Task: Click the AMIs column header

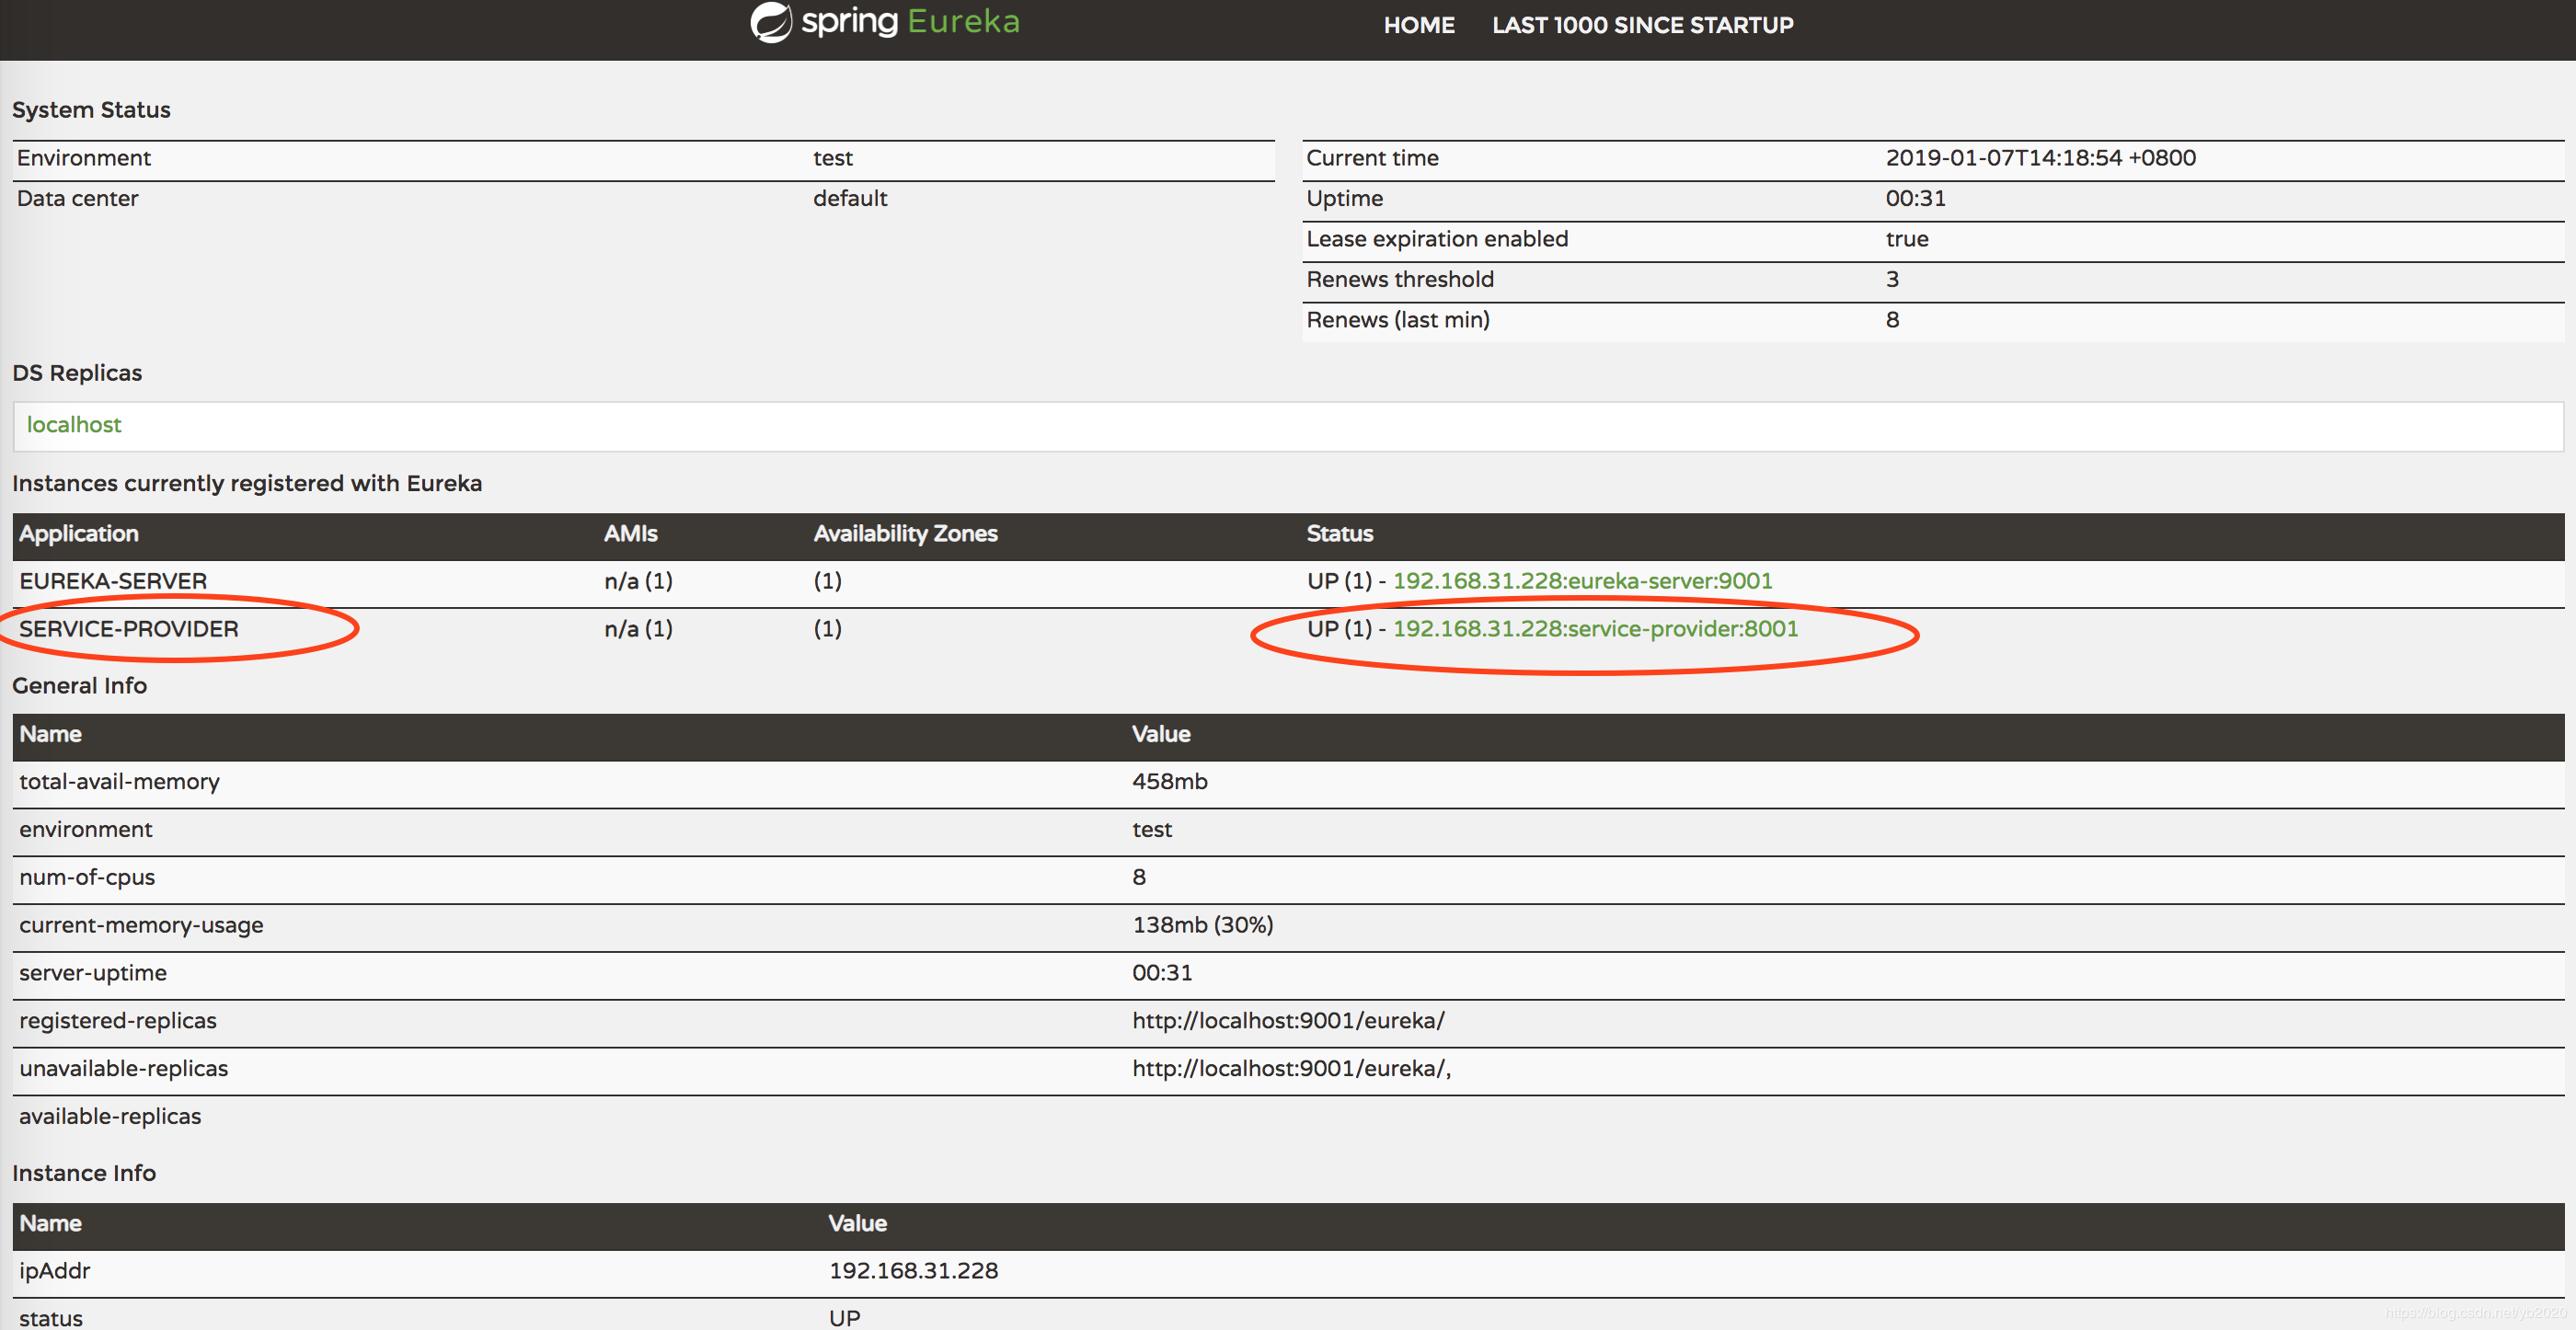Action: [630, 534]
